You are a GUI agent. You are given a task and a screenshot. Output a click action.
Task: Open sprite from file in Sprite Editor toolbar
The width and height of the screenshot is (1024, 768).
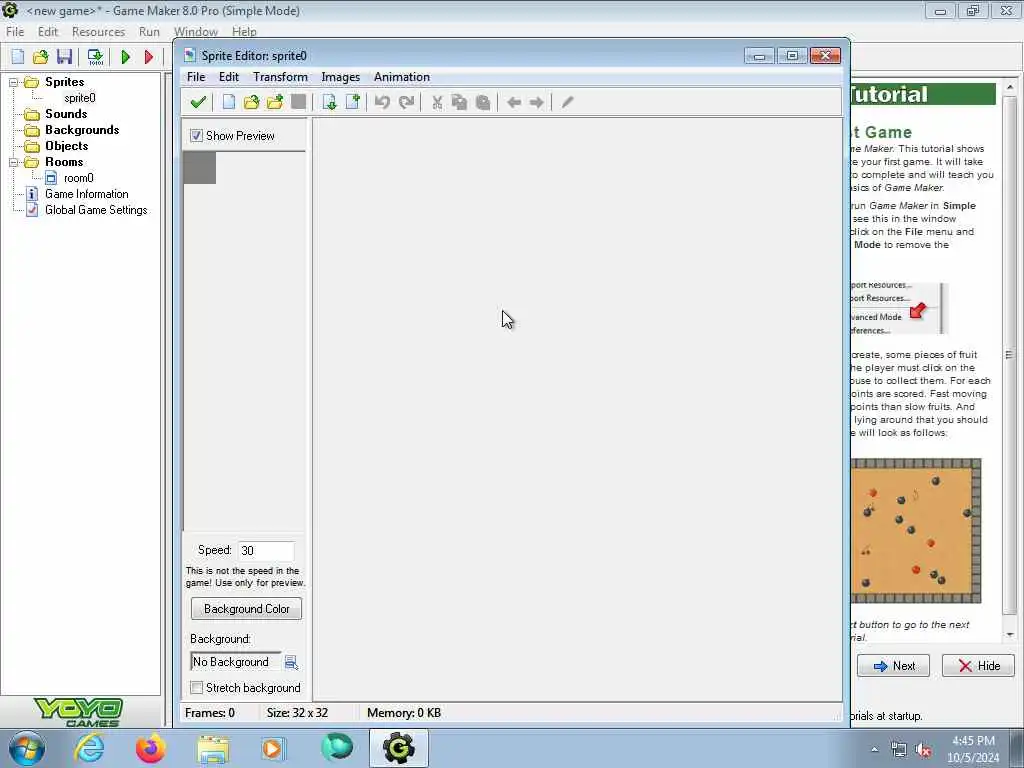tap(251, 102)
